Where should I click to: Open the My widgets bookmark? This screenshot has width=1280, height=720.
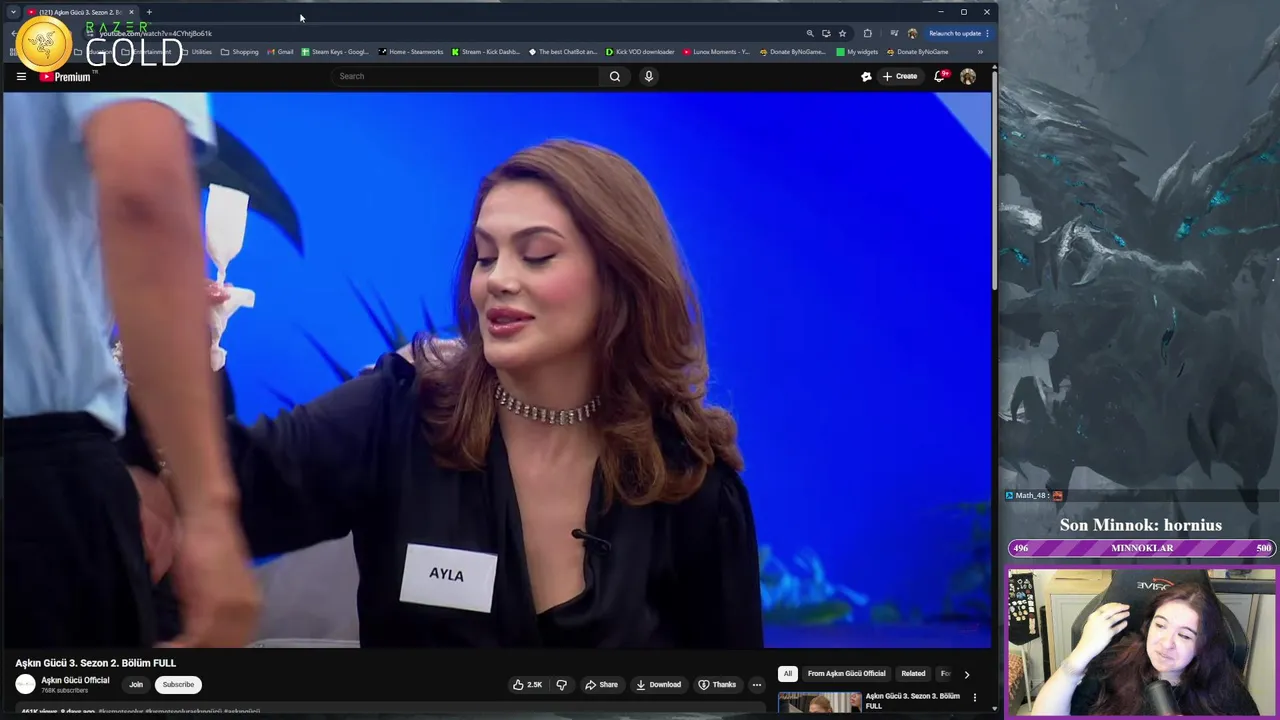[x=857, y=52]
